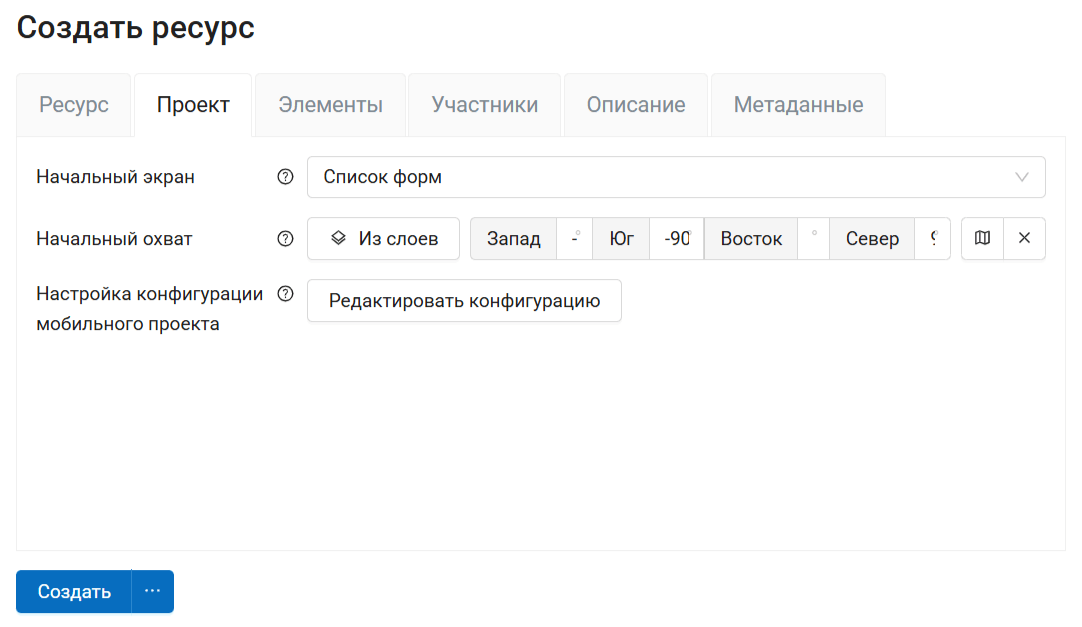Screen dimensions: 1082x627
Task: Show help for Настройка конфигурации мобильного проекта
Action: tap(285, 294)
